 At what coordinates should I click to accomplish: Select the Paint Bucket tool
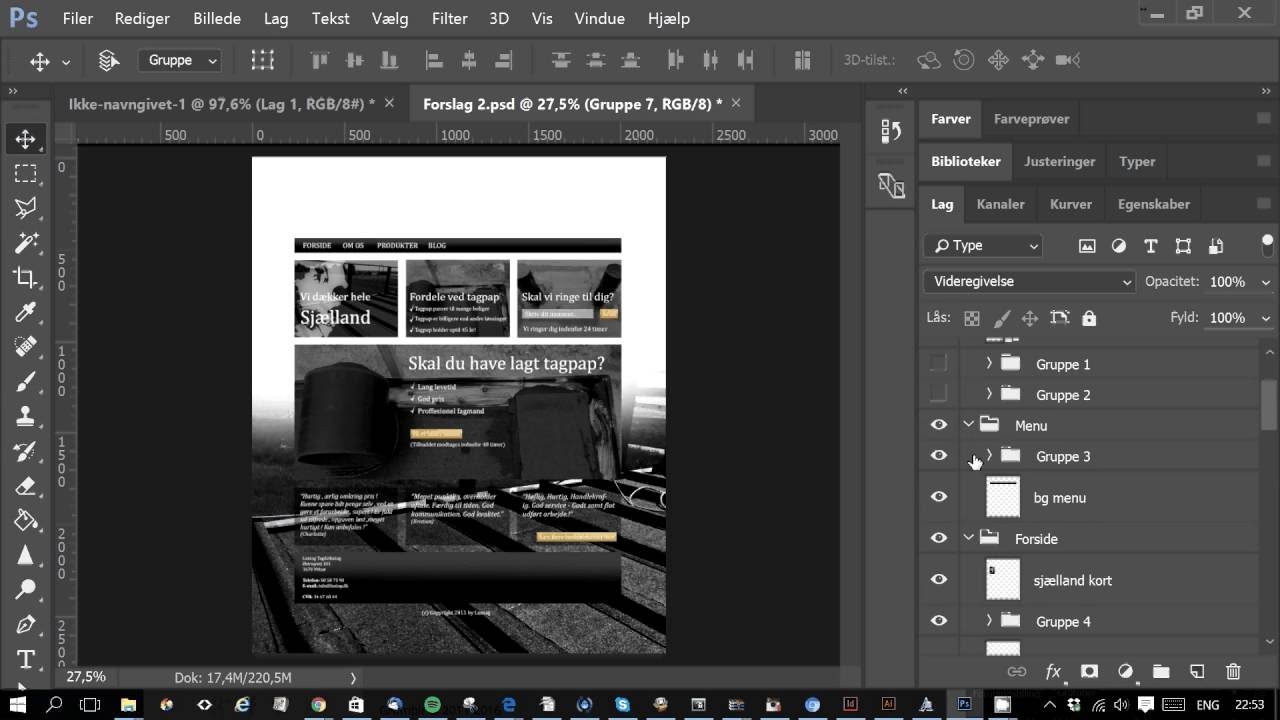pyautogui.click(x=26, y=521)
